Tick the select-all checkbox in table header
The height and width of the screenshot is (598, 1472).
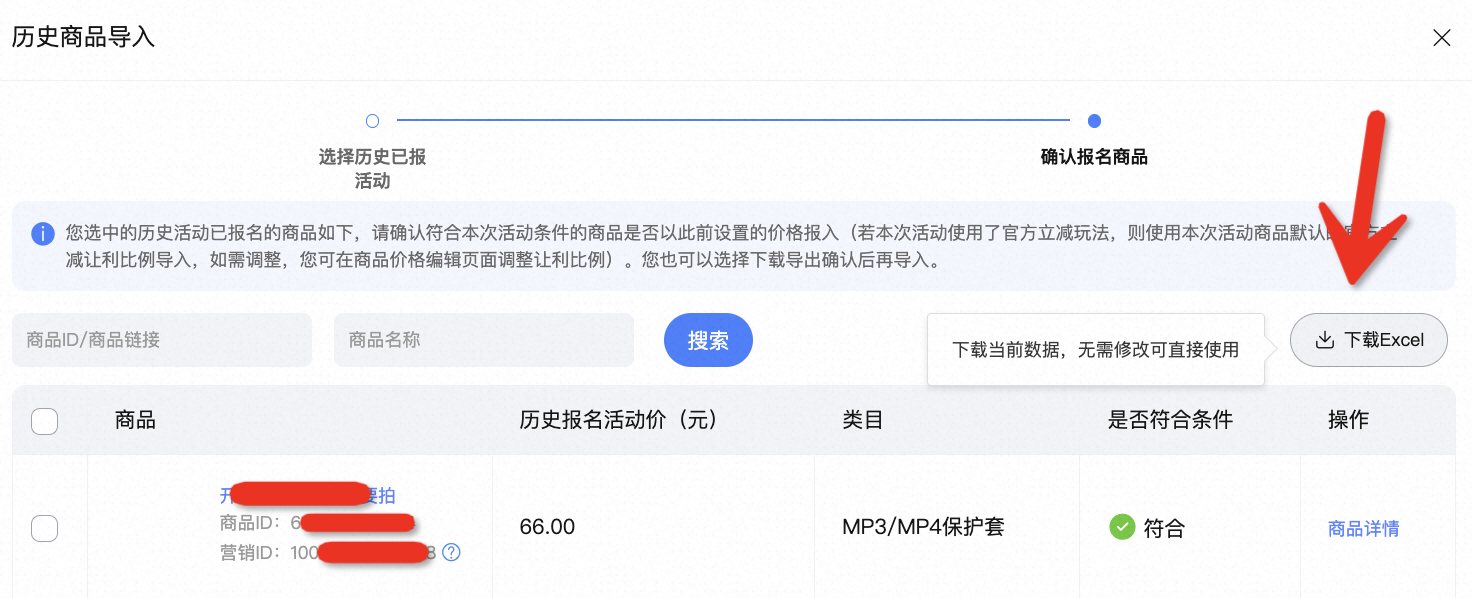[x=44, y=421]
